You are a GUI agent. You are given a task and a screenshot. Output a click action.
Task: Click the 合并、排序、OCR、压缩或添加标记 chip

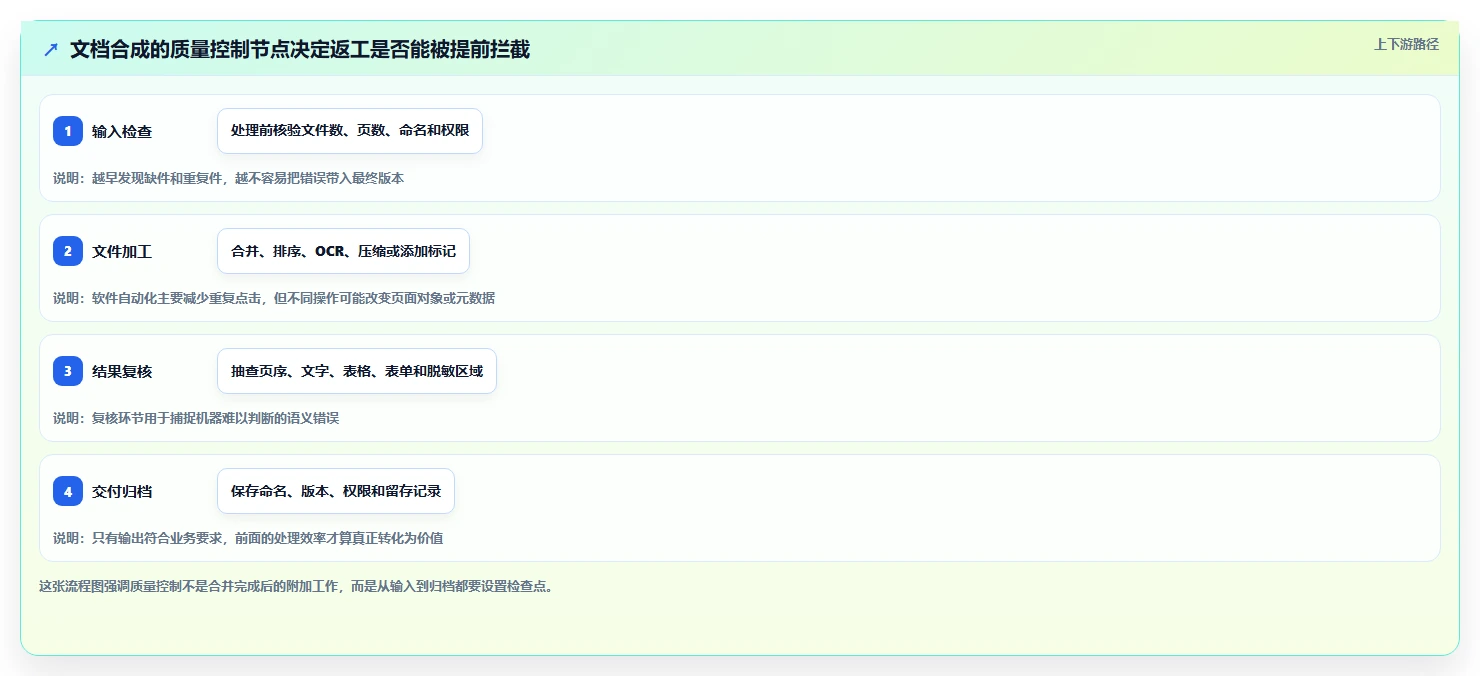point(343,251)
